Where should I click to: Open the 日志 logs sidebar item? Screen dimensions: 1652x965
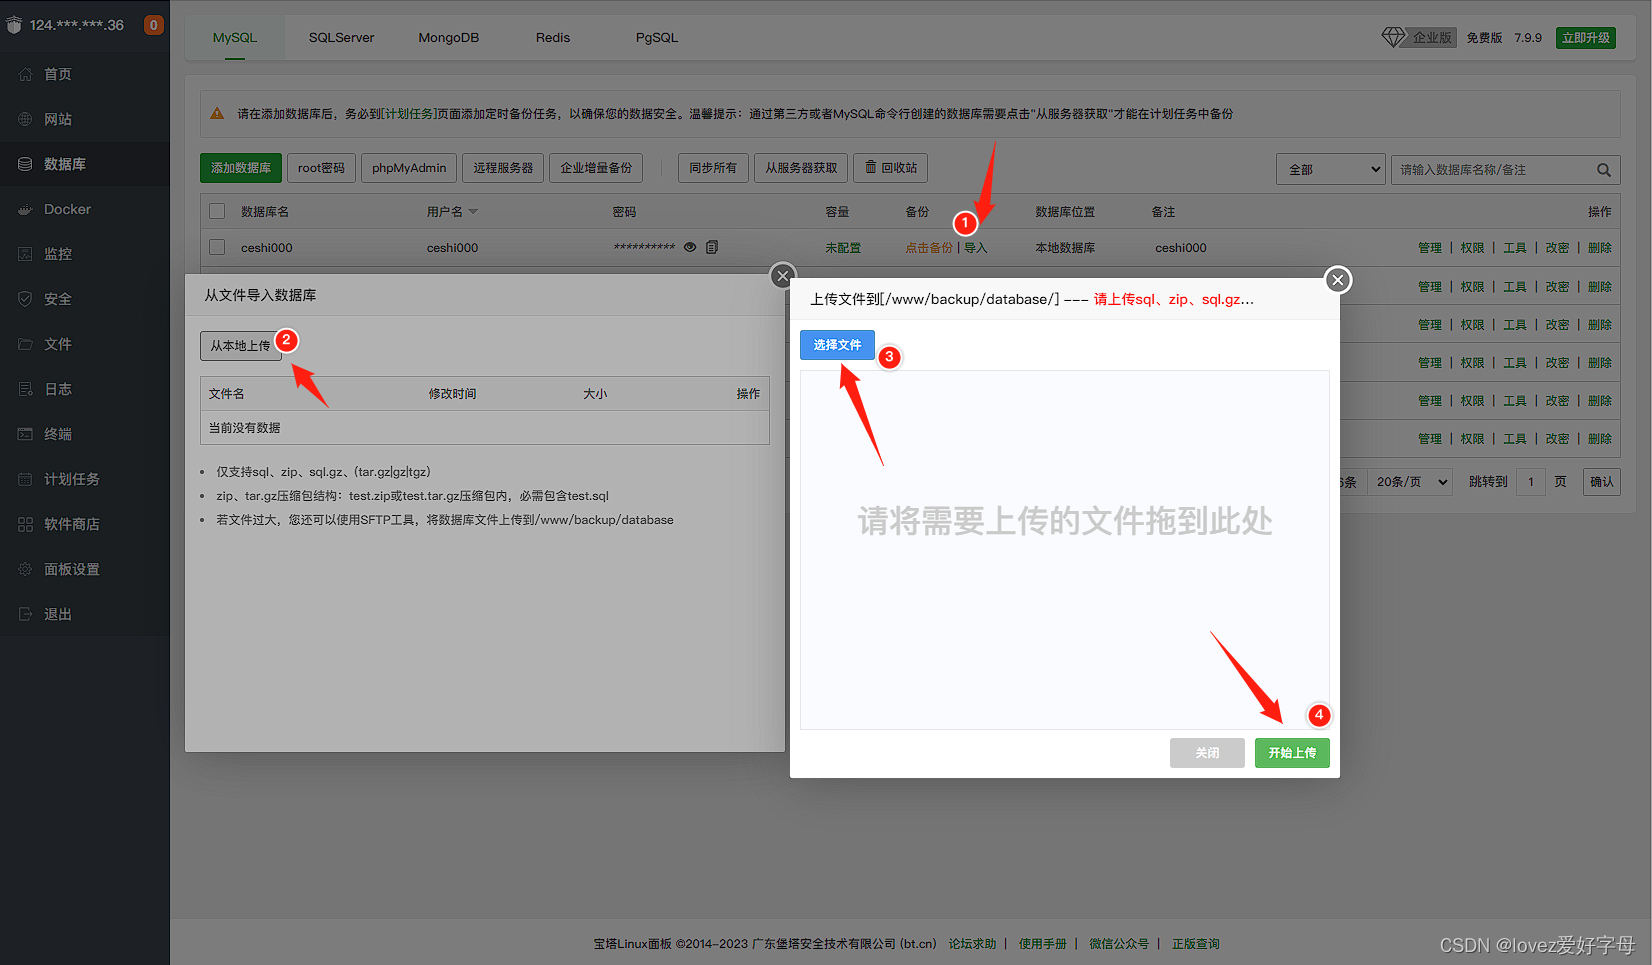point(85,389)
